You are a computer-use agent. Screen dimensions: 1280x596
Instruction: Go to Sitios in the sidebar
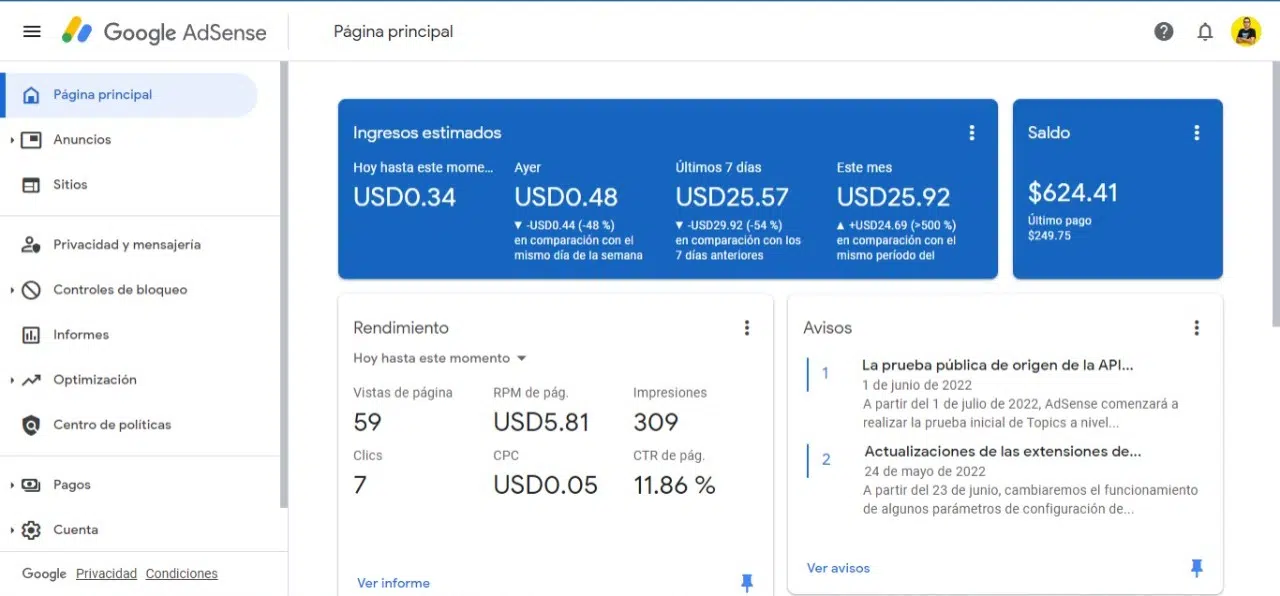pos(70,185)
